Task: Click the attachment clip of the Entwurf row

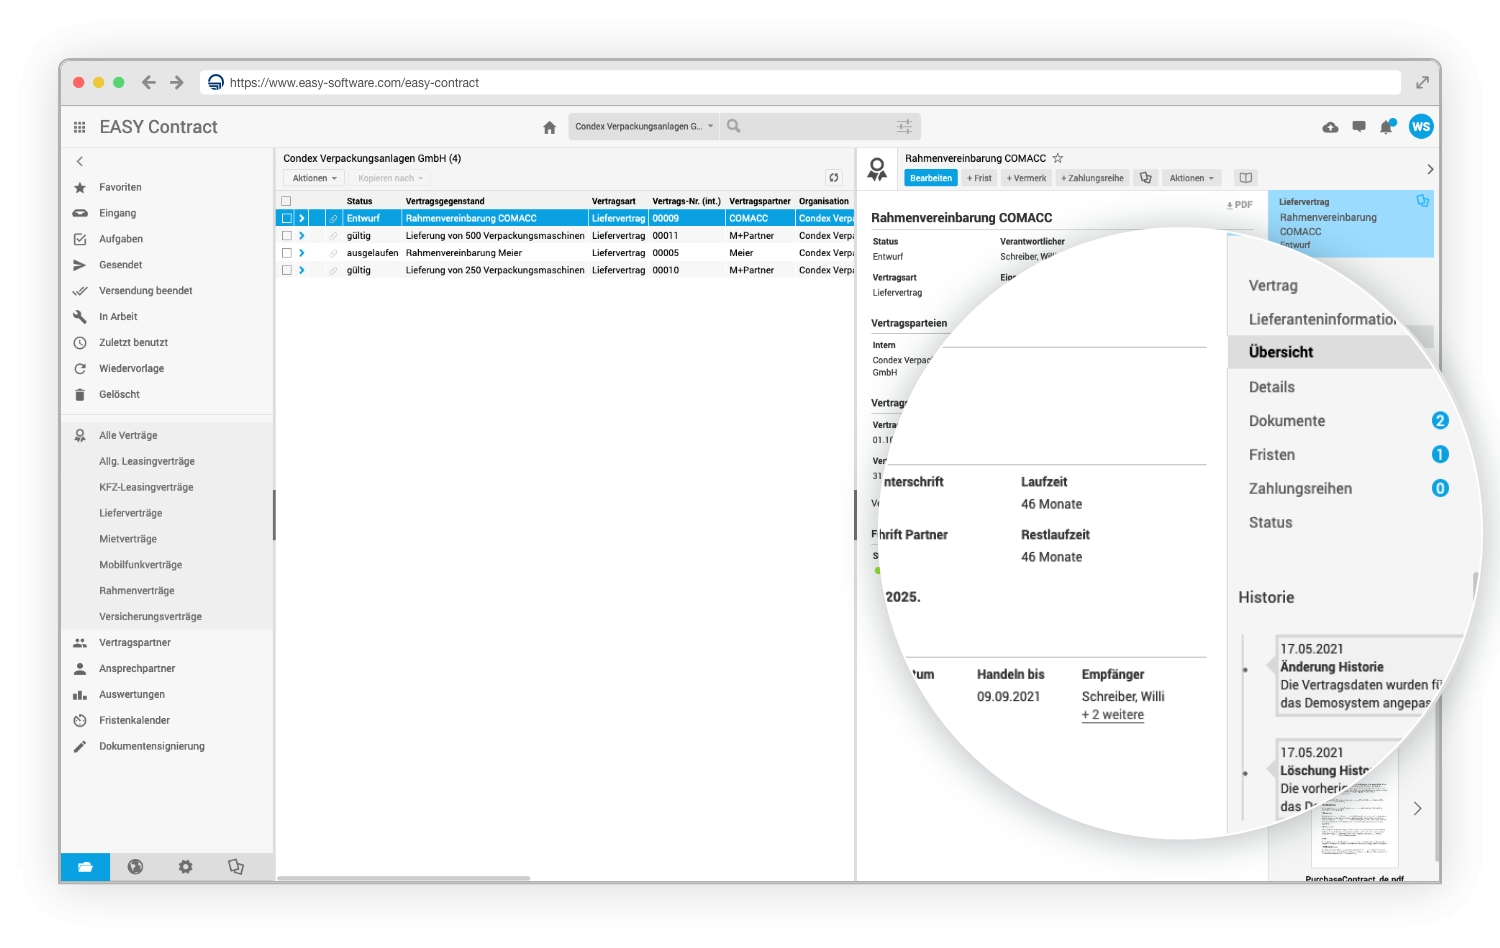Action: tap(334, 218)
